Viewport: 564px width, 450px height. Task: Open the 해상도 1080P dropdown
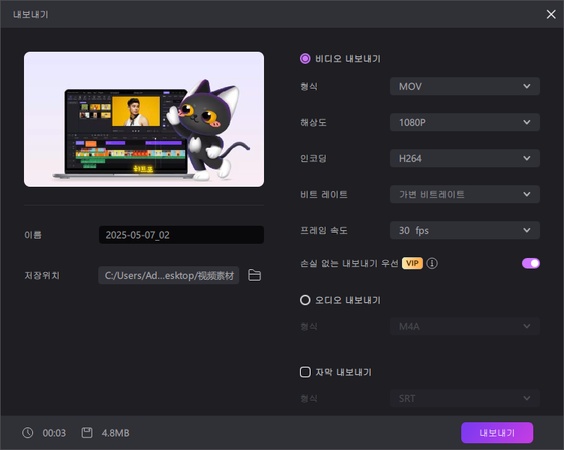(x=465, y=122)
